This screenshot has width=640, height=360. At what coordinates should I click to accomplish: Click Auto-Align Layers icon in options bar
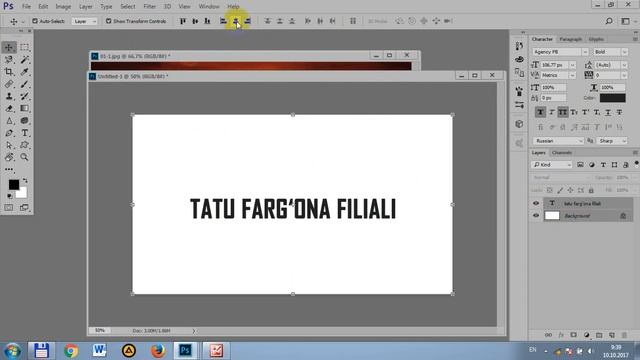[353, 21]
